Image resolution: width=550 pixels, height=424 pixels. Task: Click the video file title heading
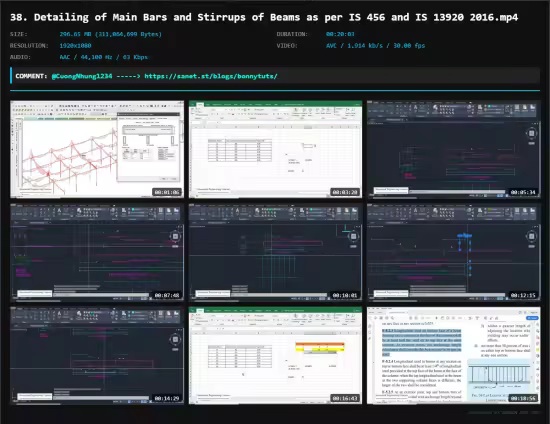coord(264,17)
